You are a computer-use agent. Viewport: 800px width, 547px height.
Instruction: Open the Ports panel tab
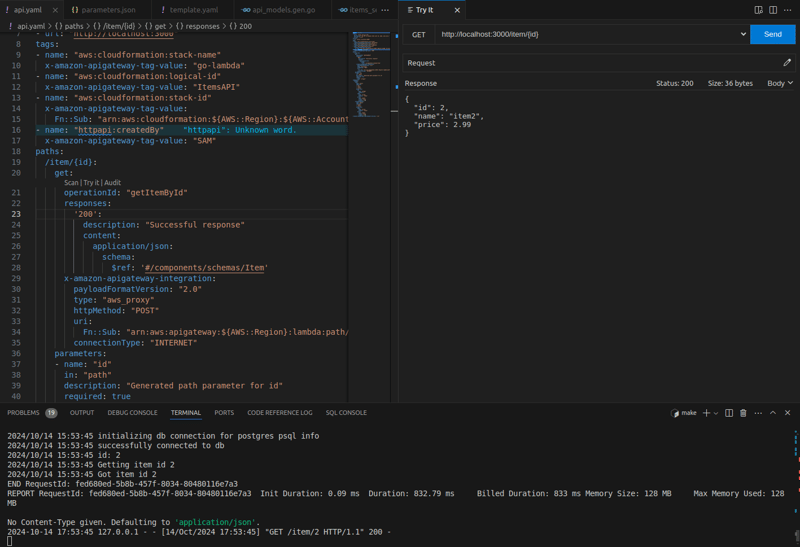coord(224,413)
